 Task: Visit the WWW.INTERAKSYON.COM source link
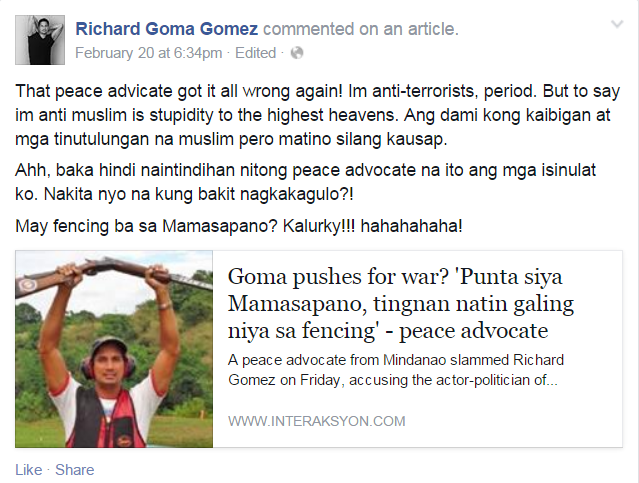click(x=317, y=421)
